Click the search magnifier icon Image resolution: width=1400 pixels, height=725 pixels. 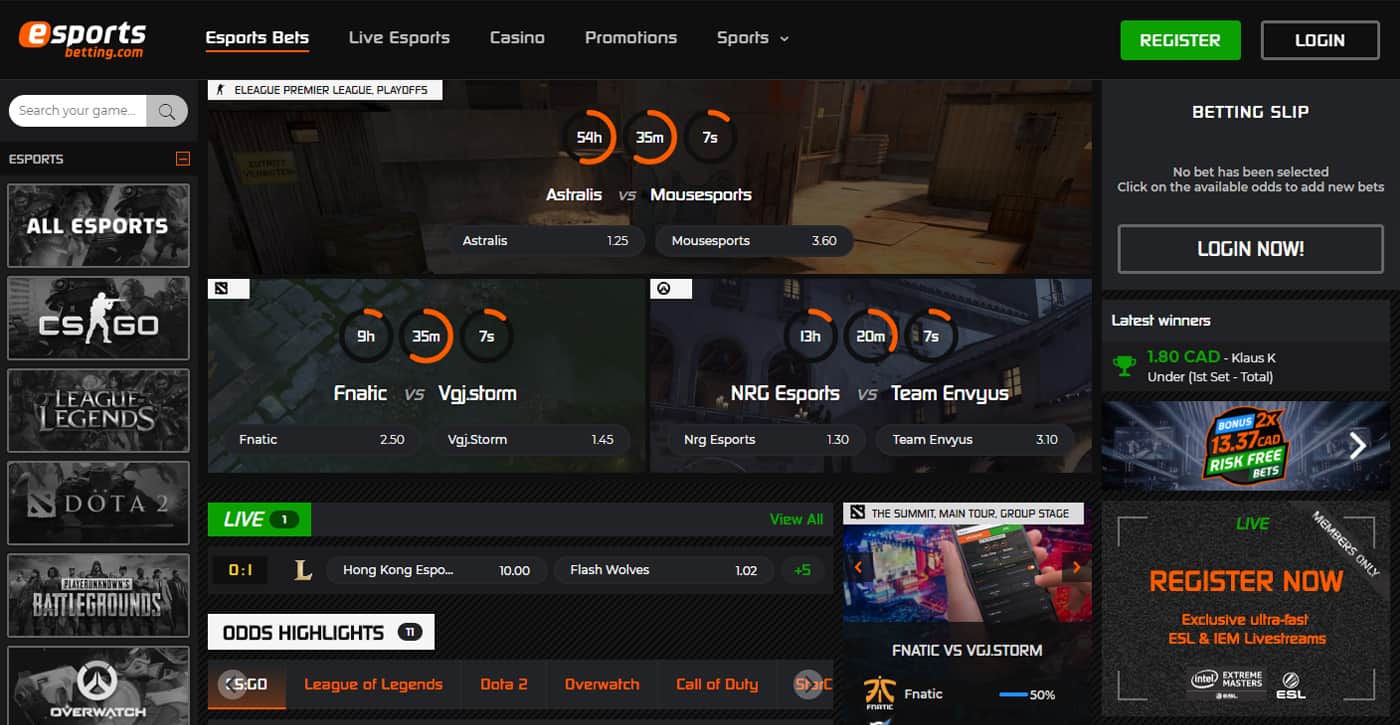[x=167, y=111]
